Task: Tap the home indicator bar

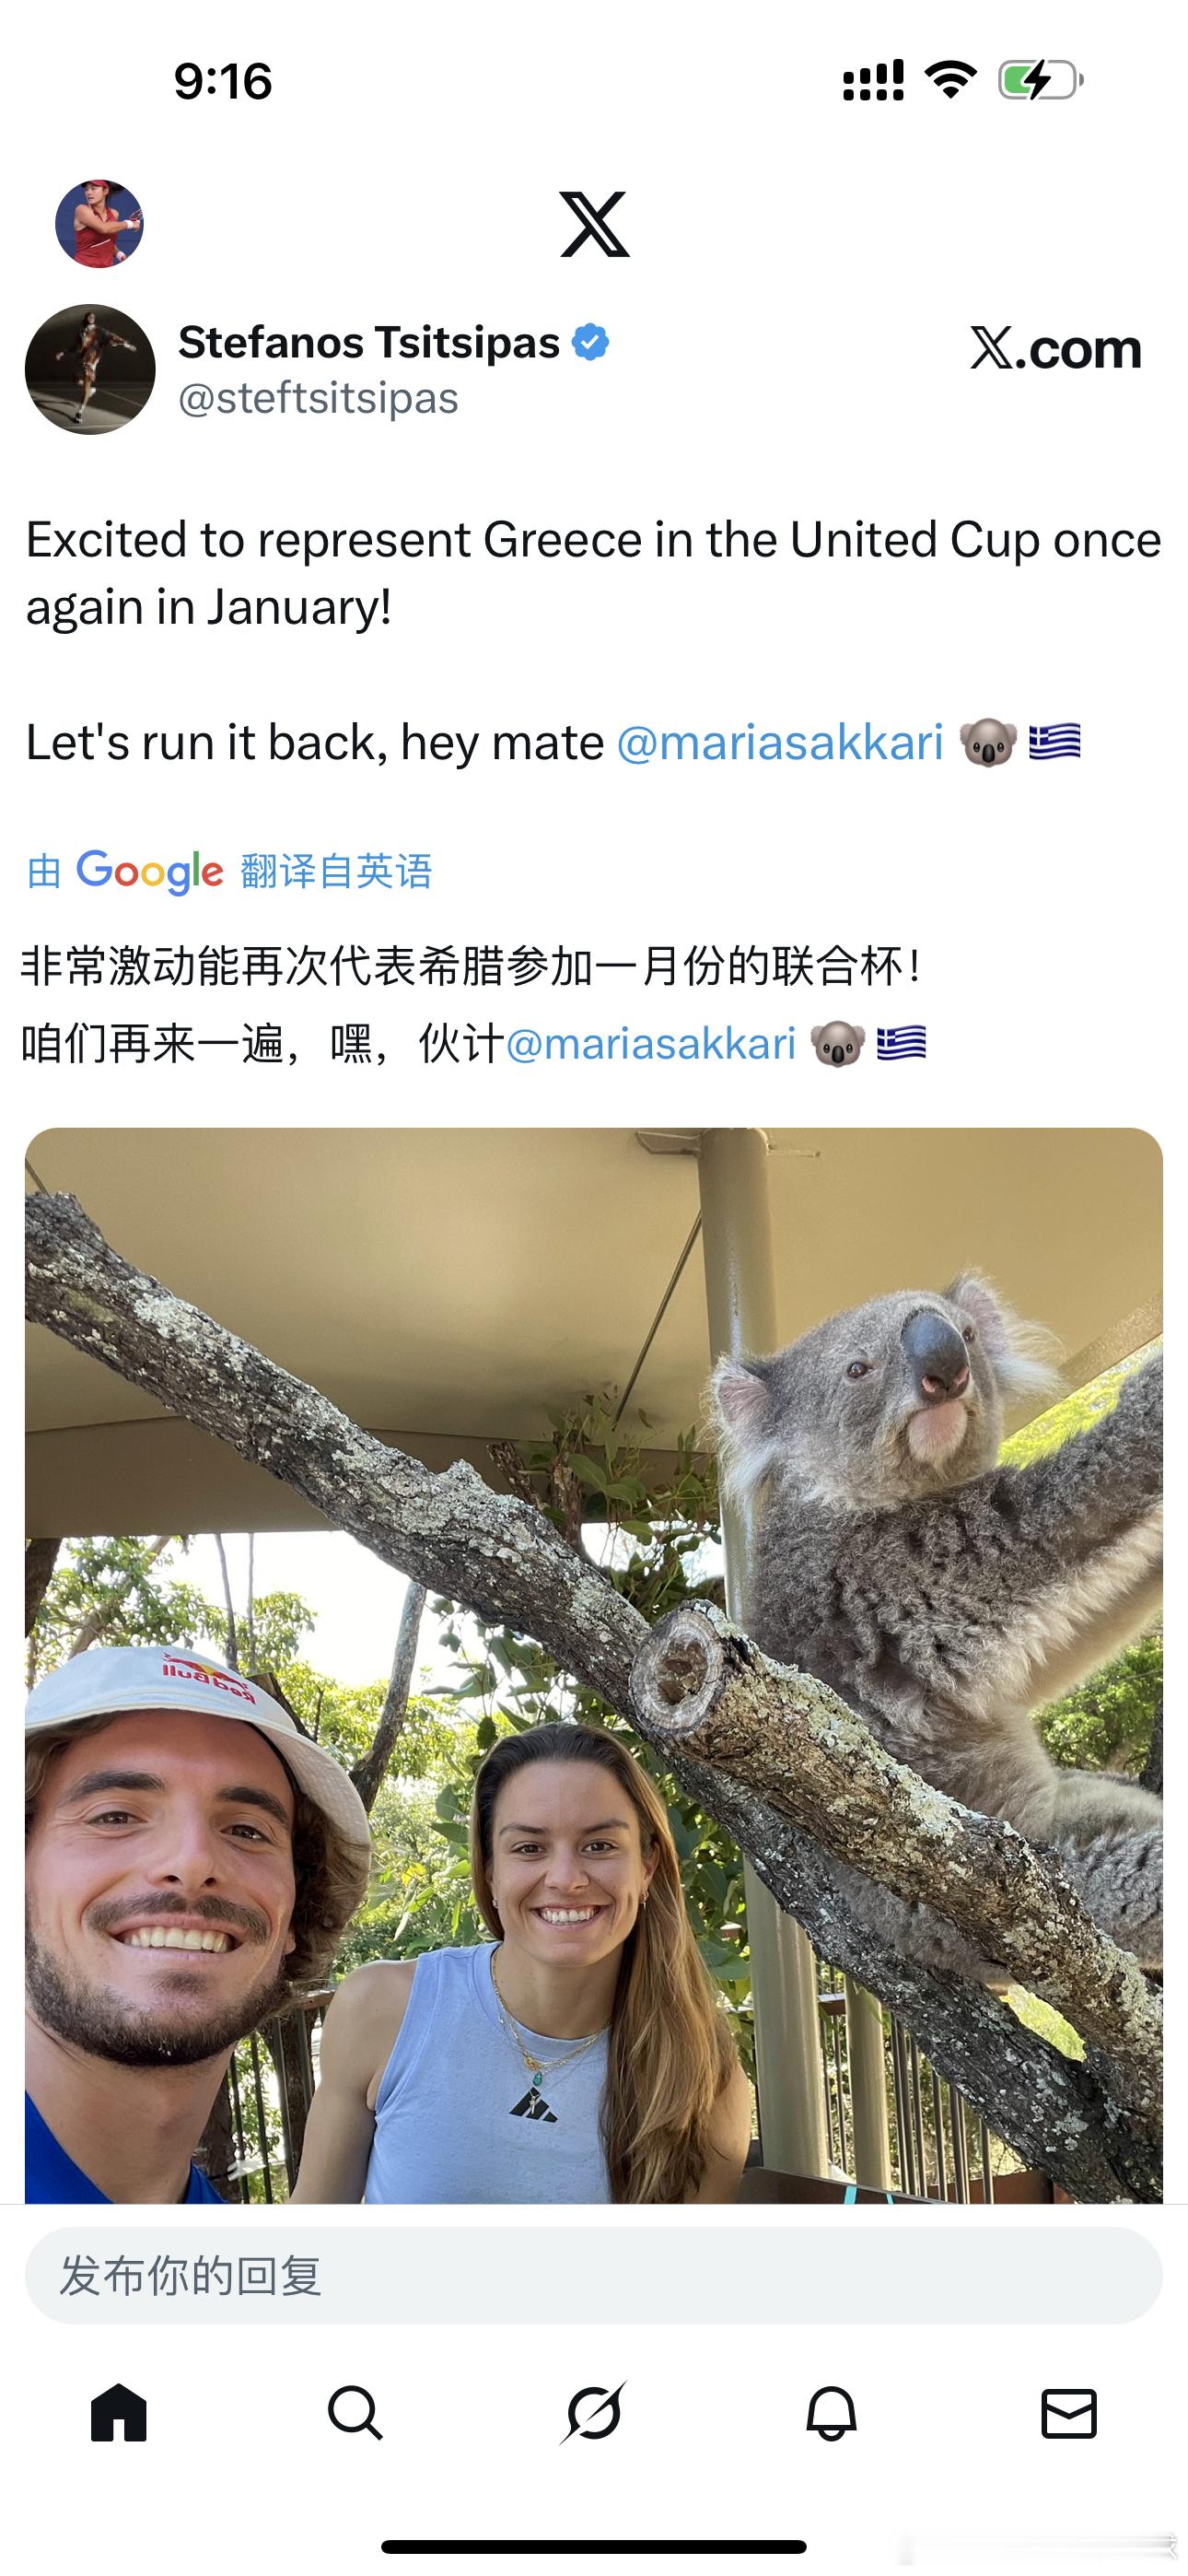Action: pos(594,2545)
